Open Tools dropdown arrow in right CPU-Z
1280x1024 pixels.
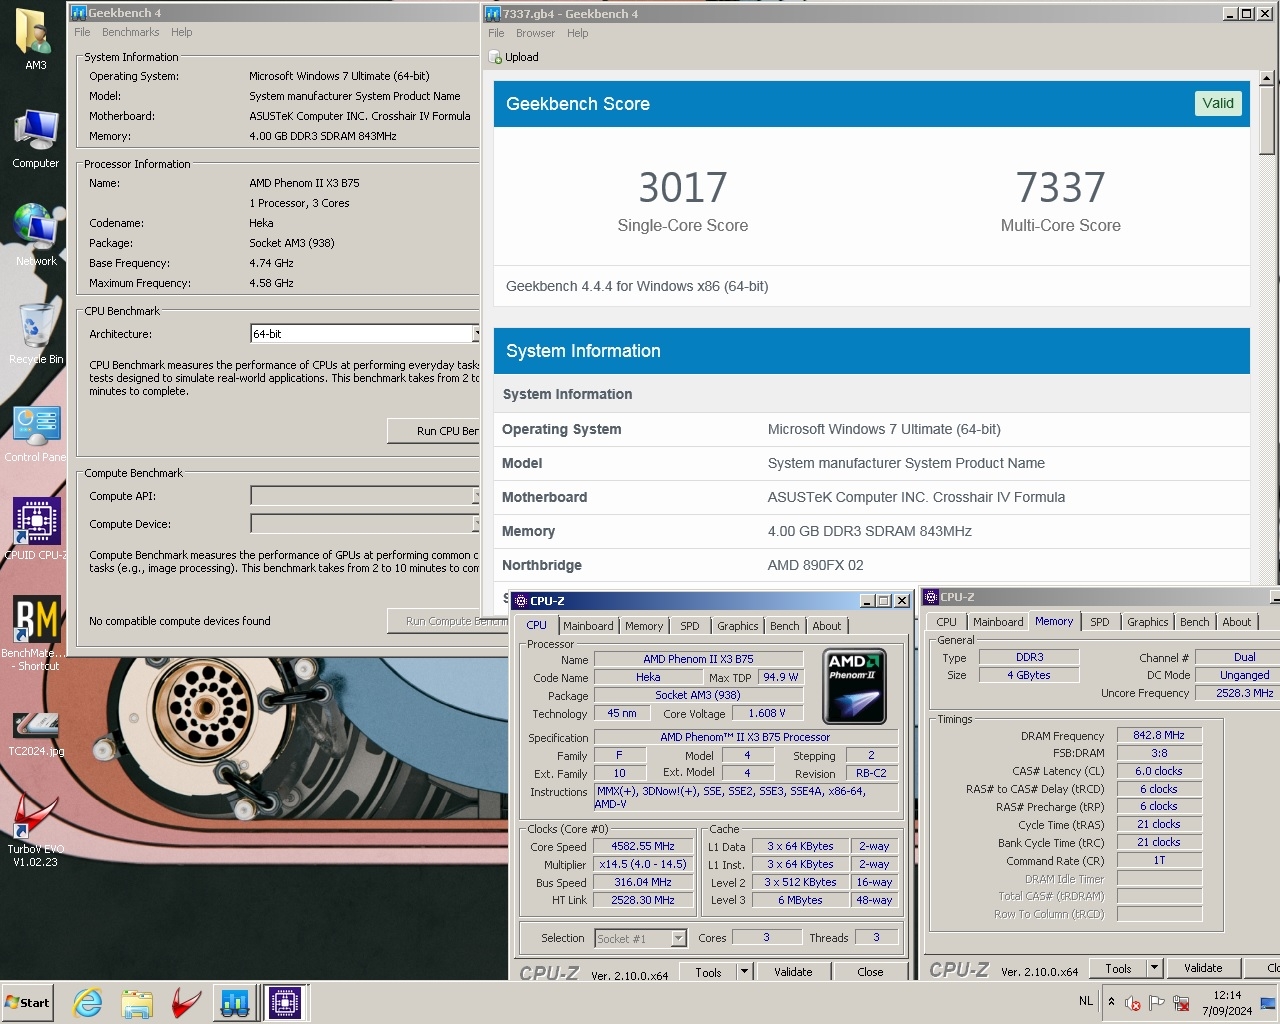pyautogui.click(x=1154, y=968)
